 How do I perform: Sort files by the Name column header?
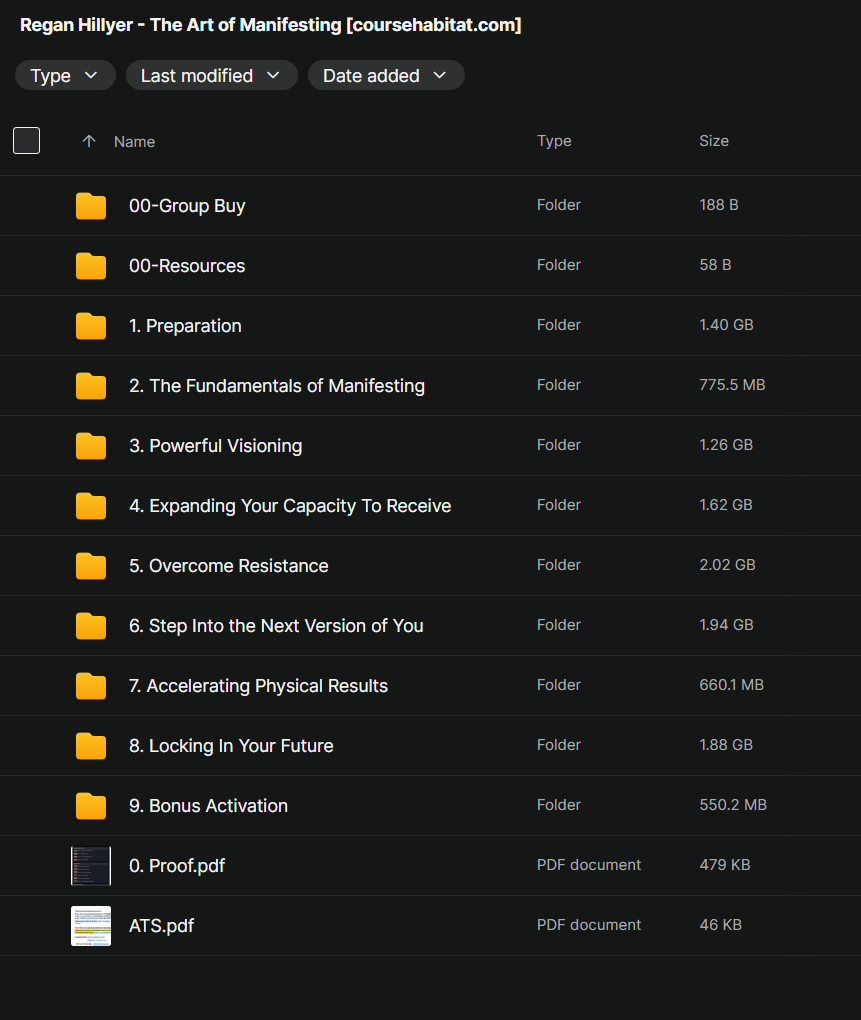click(x=134, y=142)
